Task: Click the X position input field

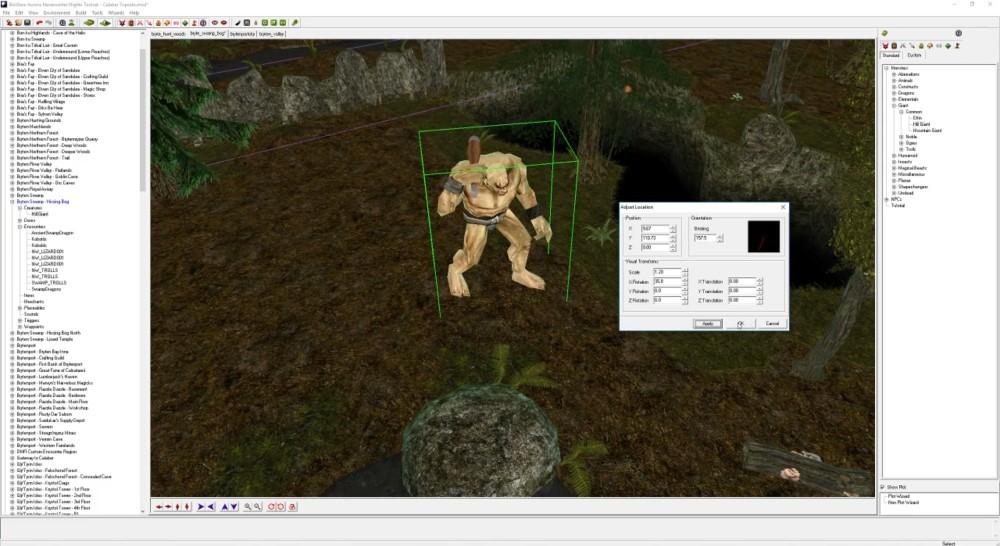Action: click(656, 228)
